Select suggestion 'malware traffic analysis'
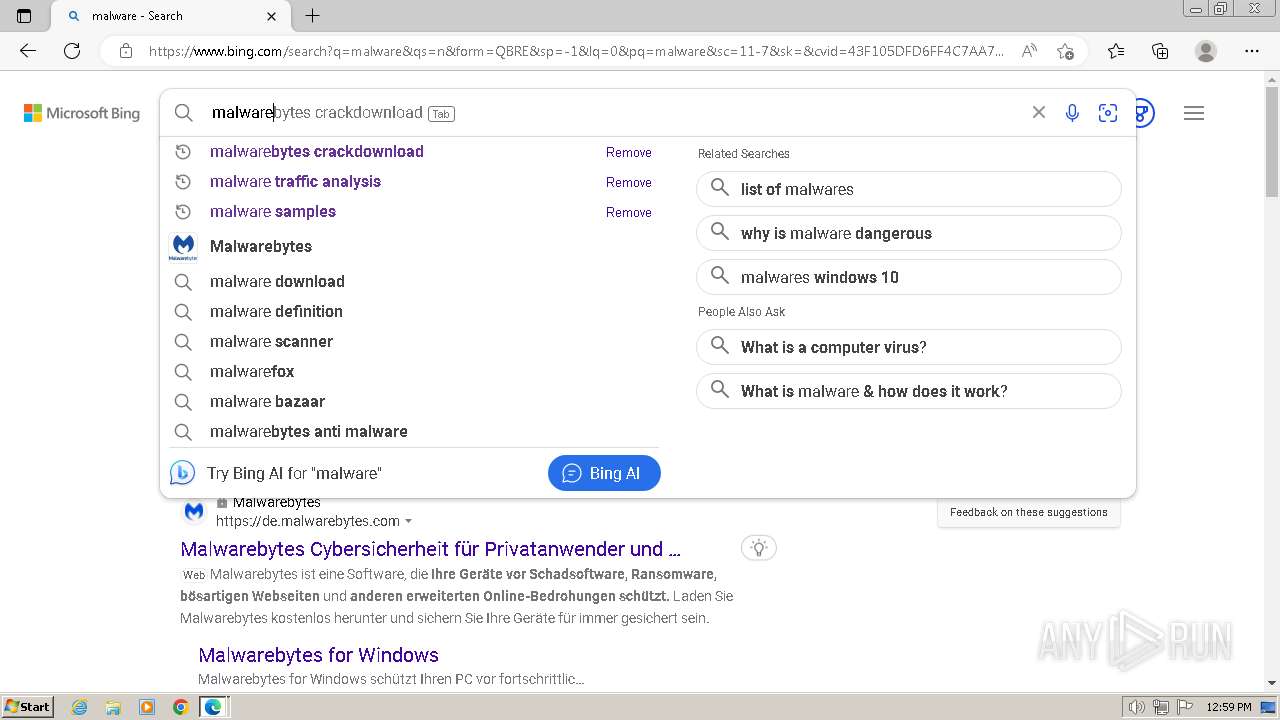This screenshot has height=720, width=1280. tap(295, 182)
